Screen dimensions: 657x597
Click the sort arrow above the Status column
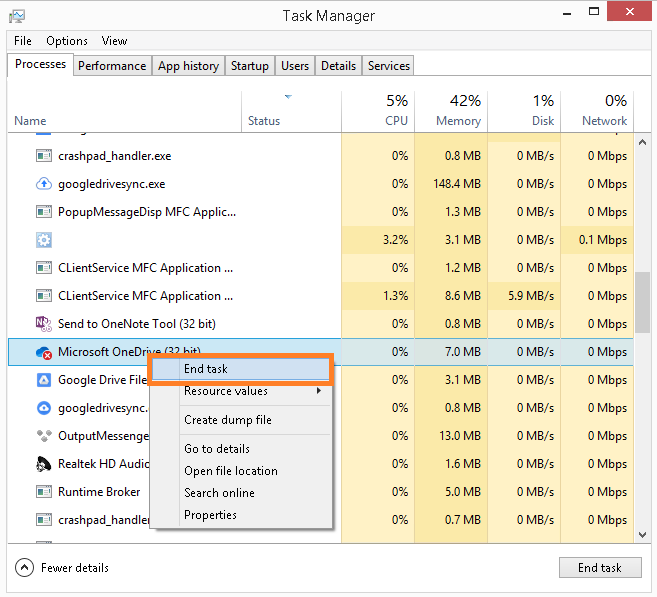click(x=288, y=97)
